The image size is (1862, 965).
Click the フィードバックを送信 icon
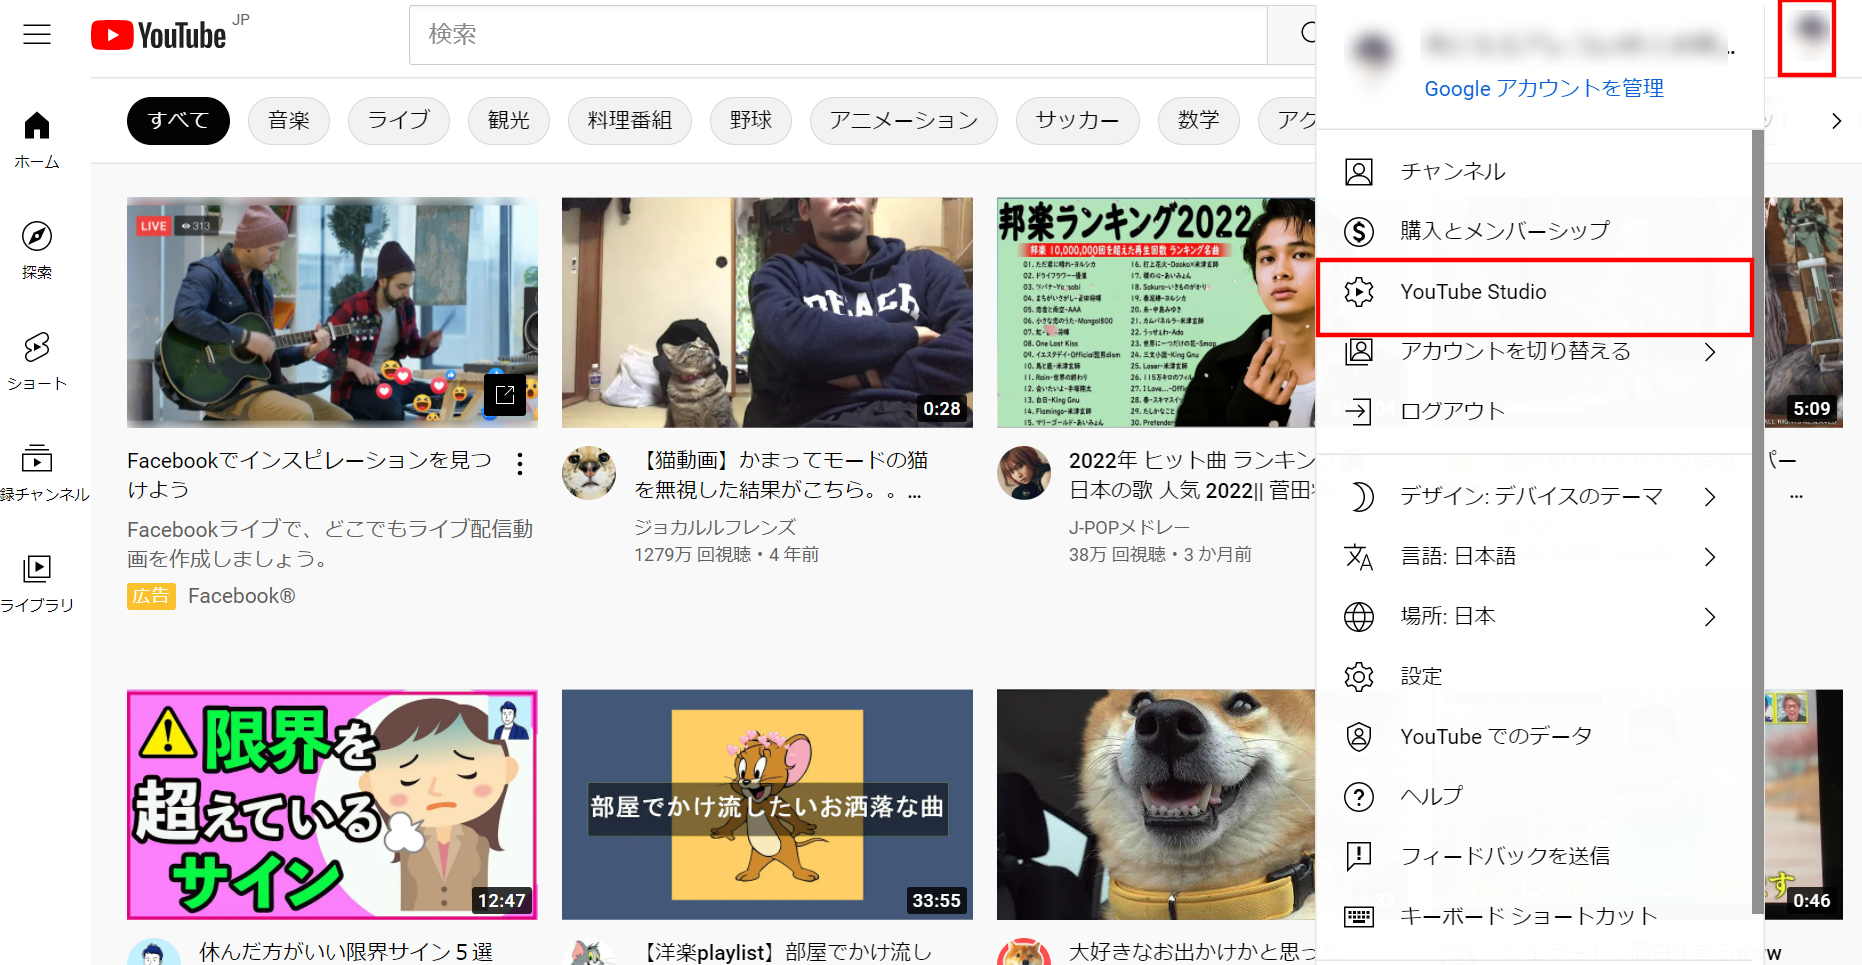[x=1359, y=856]
